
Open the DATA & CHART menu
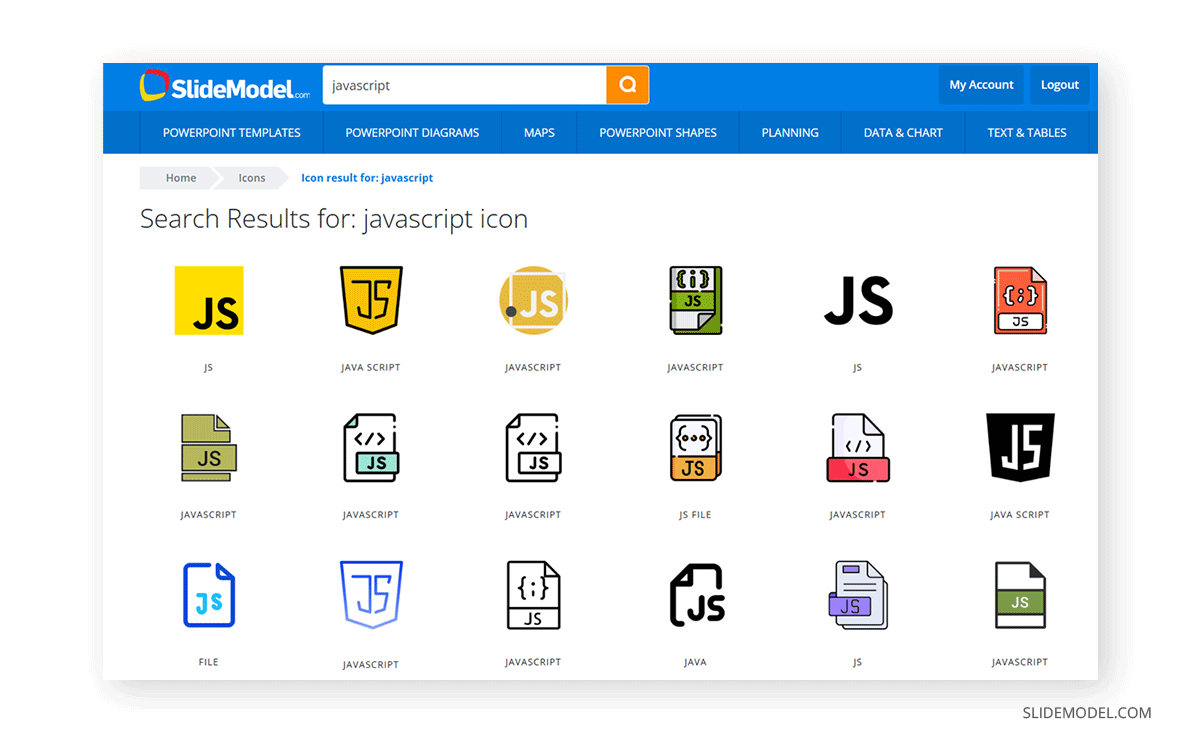pos(903,132)
